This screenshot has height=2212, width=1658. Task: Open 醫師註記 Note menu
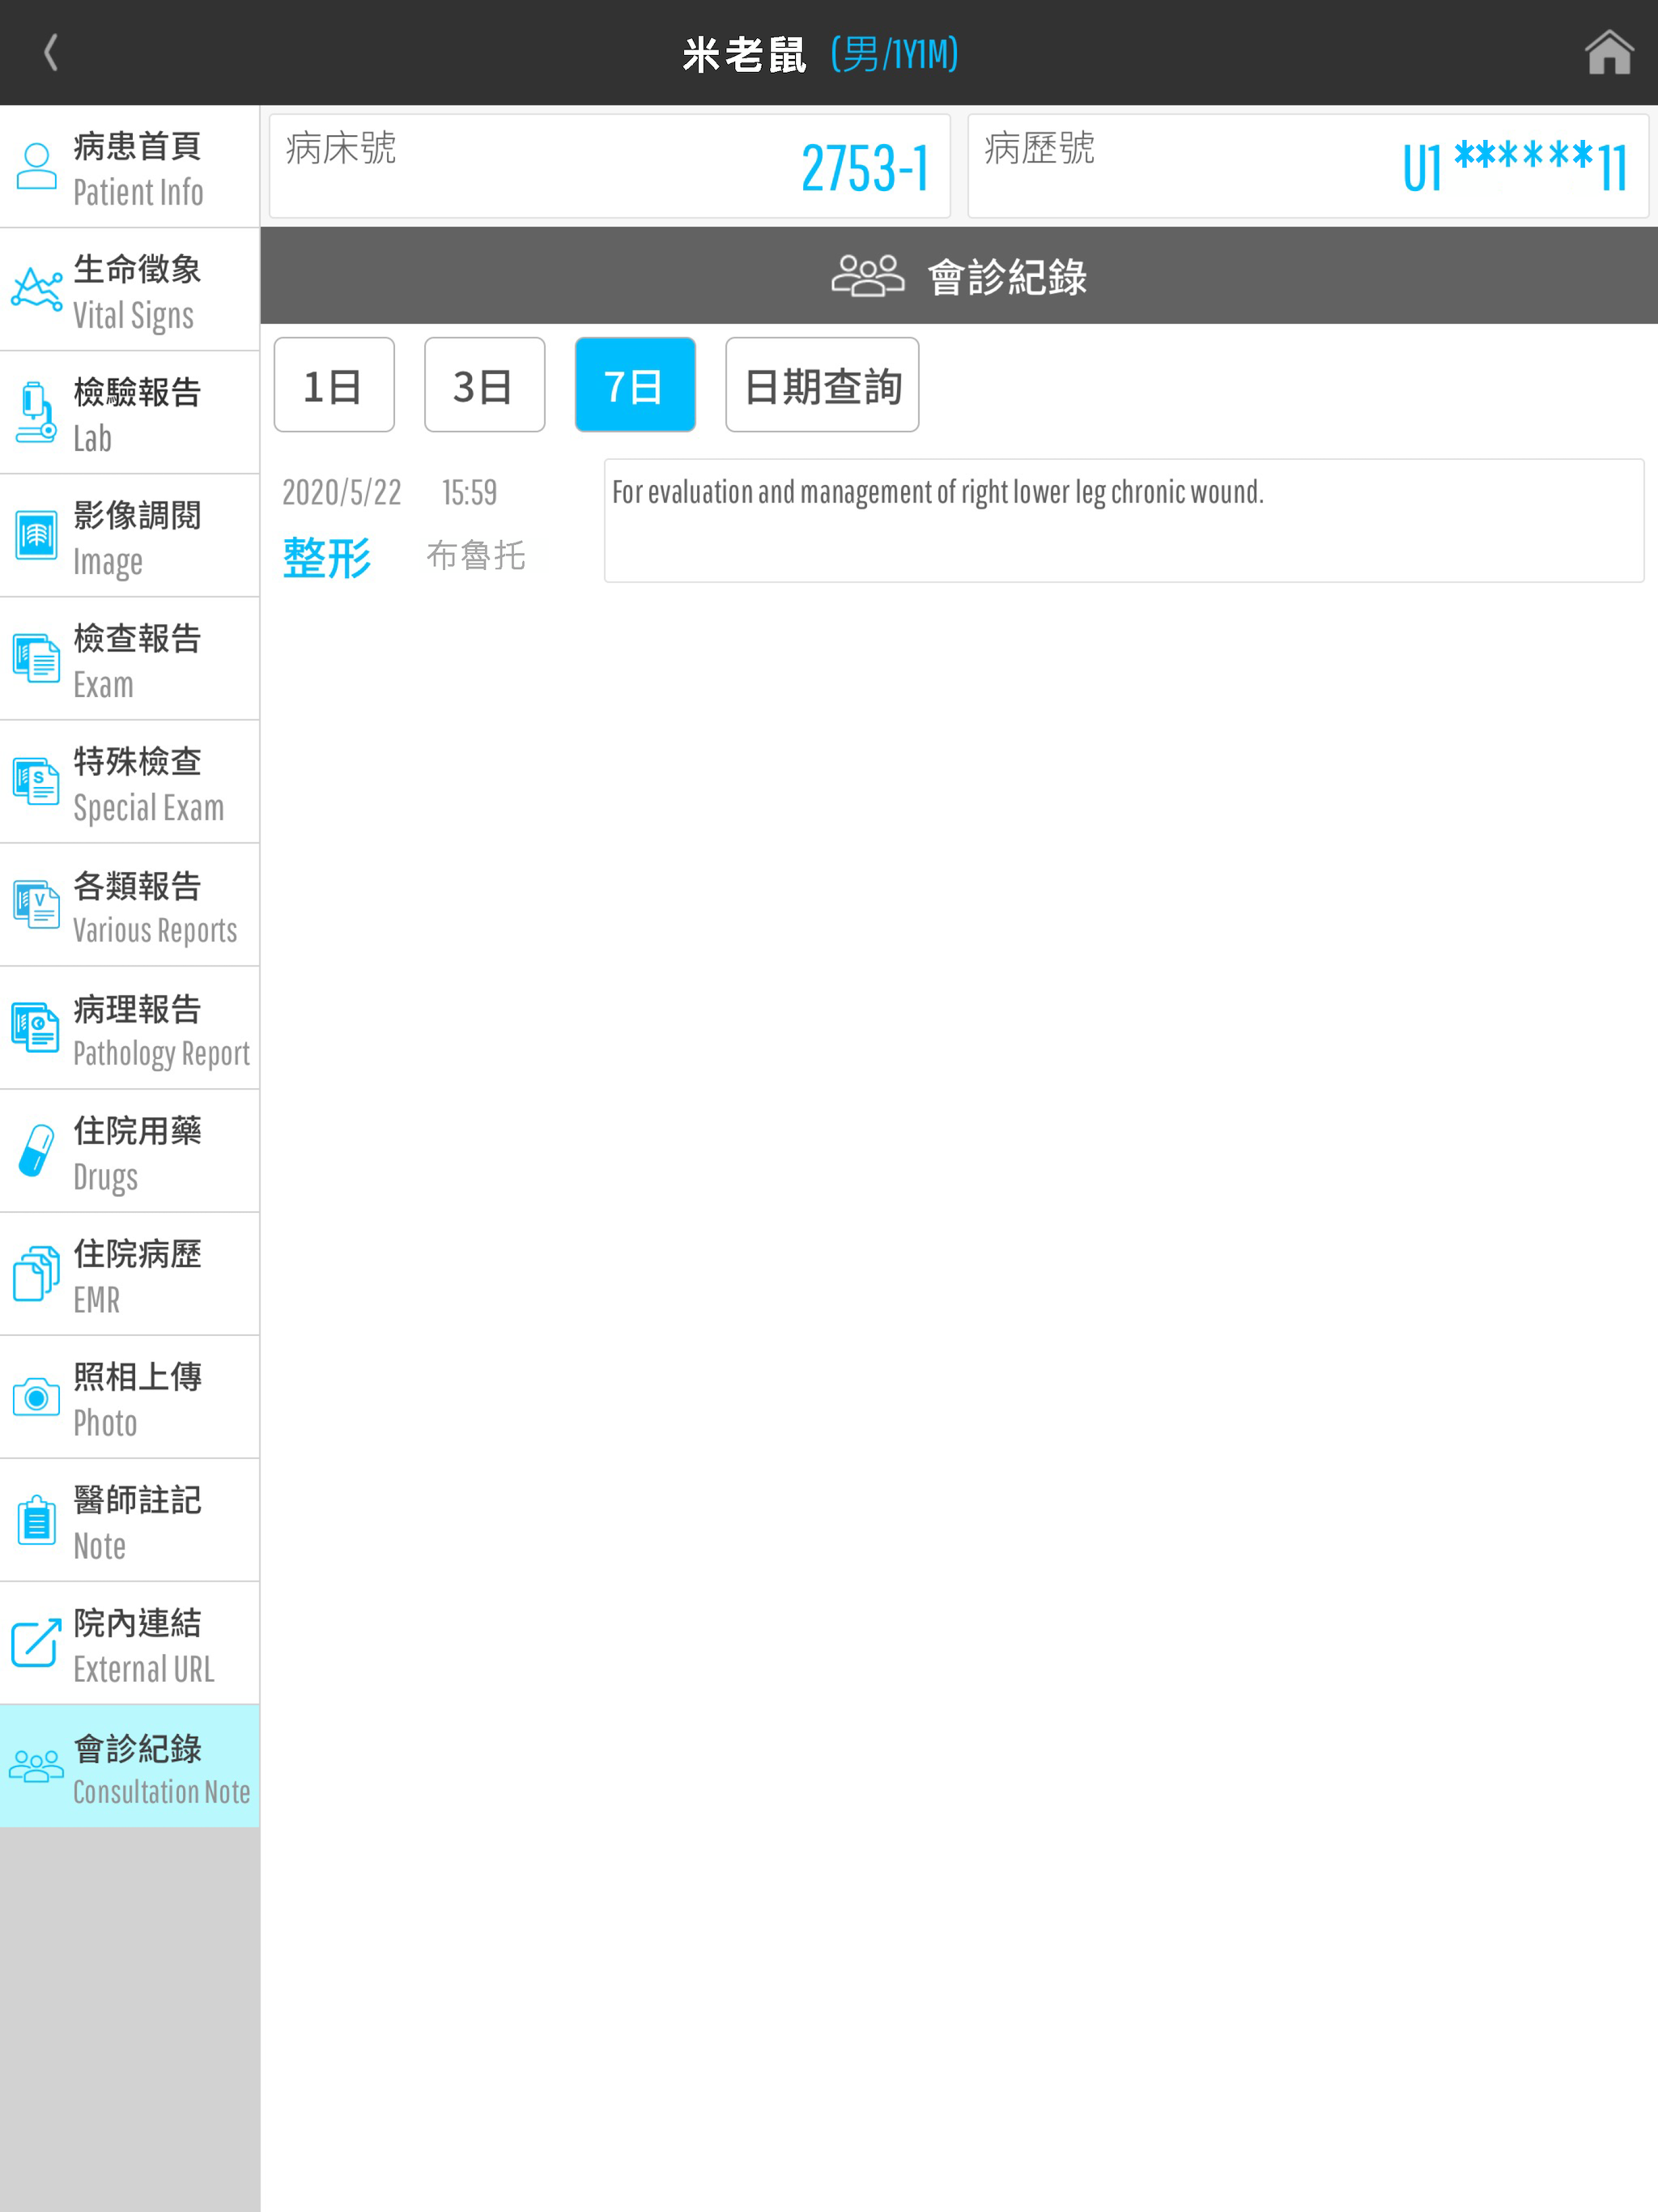pyautogui.click(x=130, y=1520)
